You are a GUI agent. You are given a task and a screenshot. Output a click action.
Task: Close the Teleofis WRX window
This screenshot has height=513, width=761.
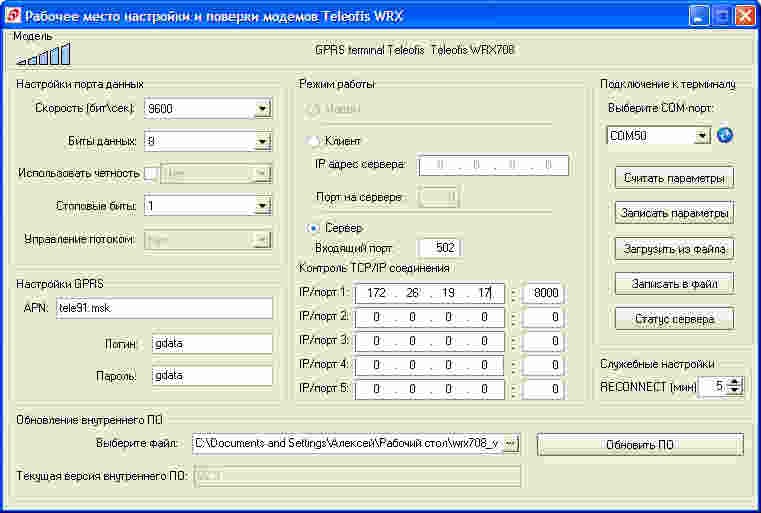click(744, 16)
